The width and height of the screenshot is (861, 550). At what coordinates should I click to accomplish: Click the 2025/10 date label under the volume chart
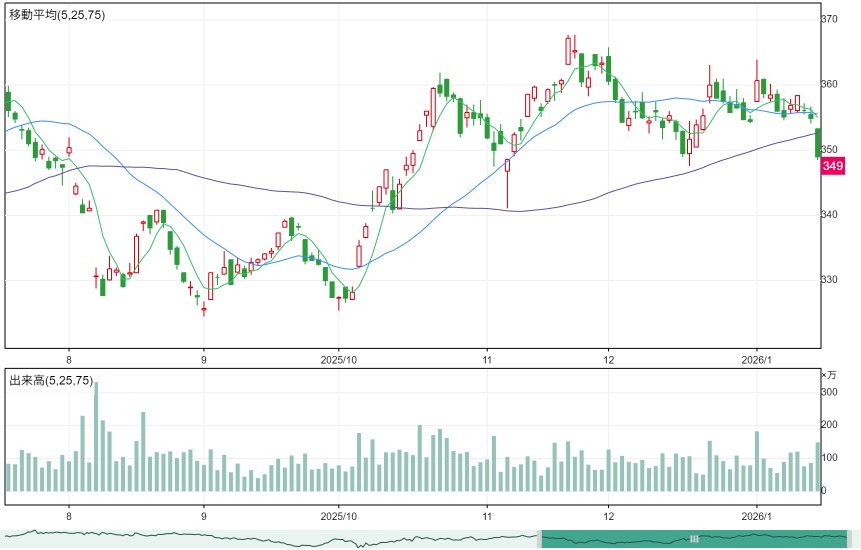coord(338,517)
